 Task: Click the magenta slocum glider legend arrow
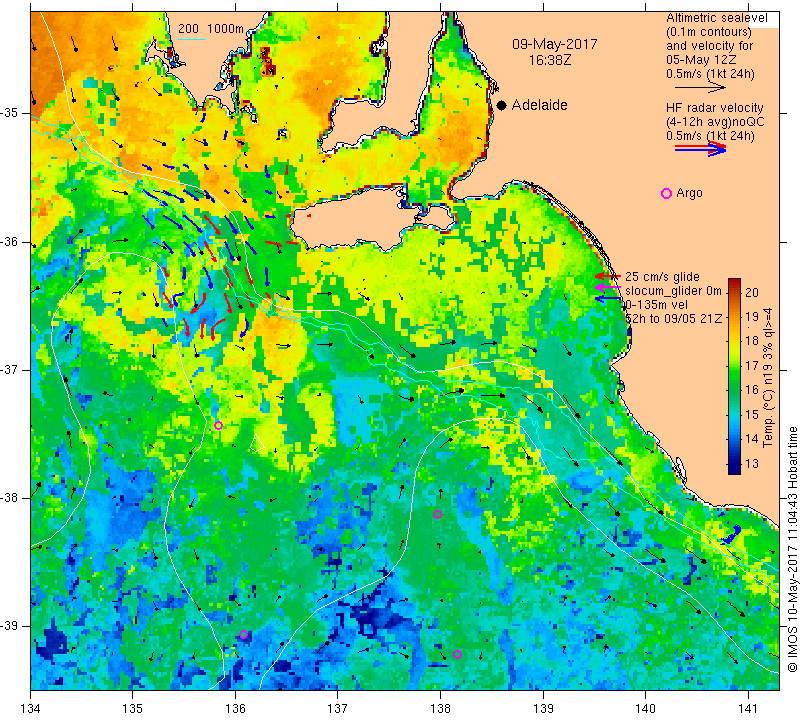608,287
